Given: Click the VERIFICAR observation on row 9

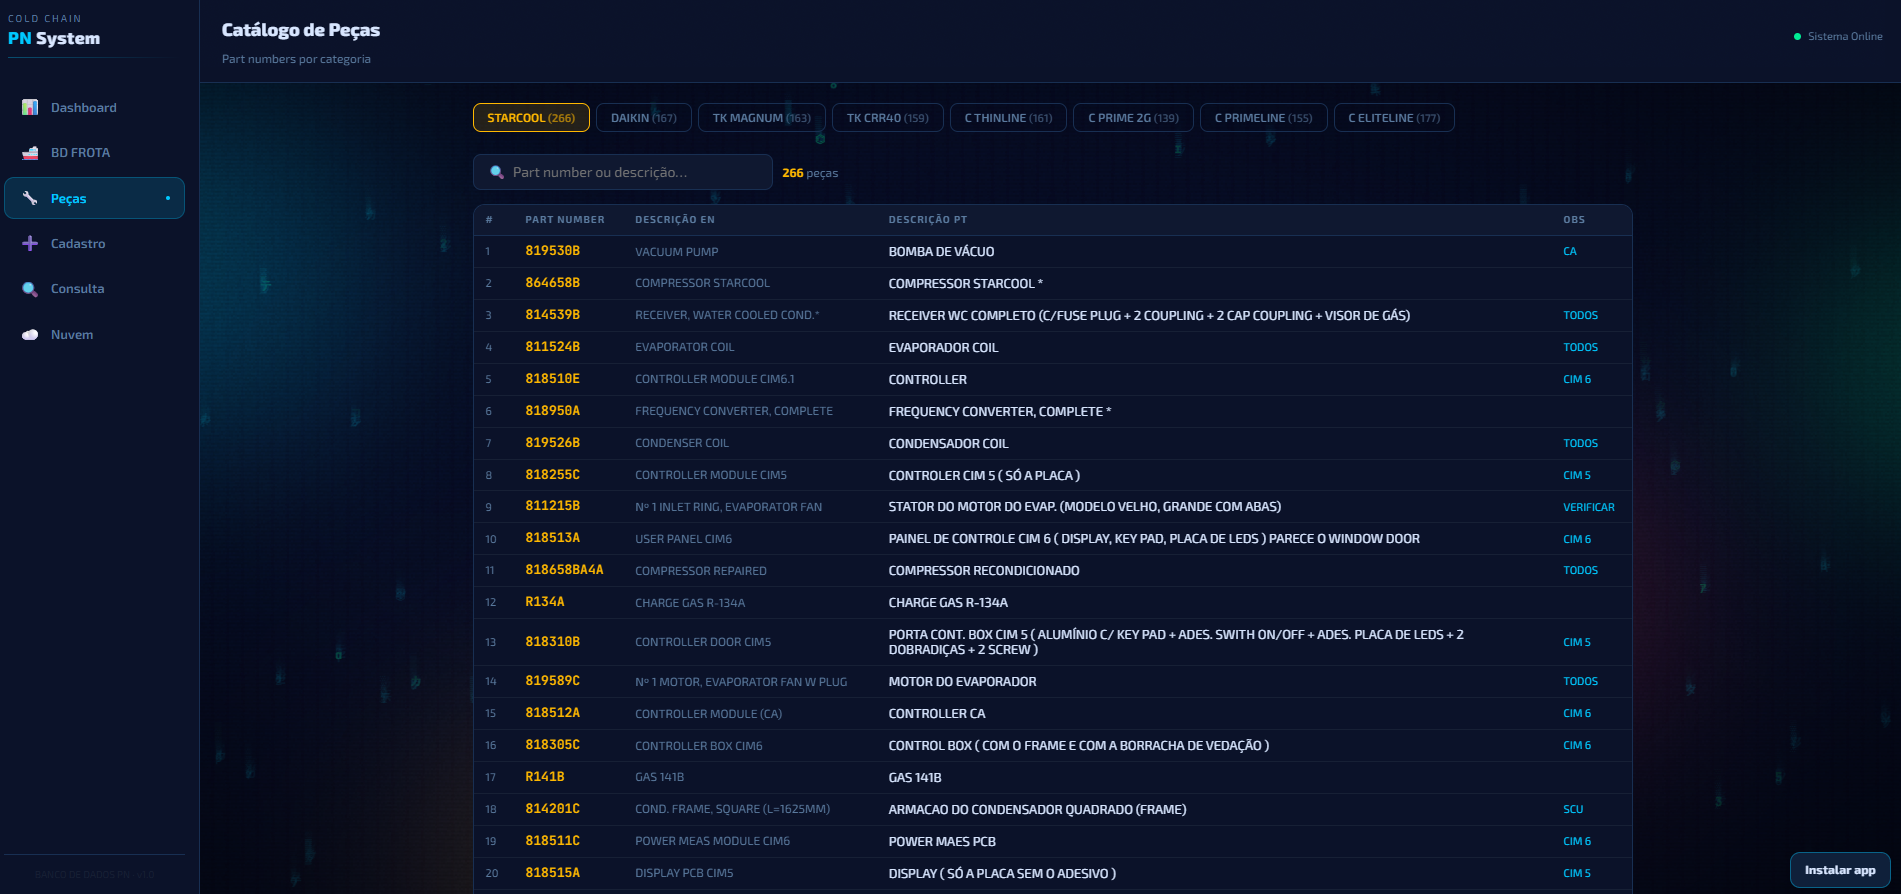Looking at the screenshot, I should [x=1588, y=507].
